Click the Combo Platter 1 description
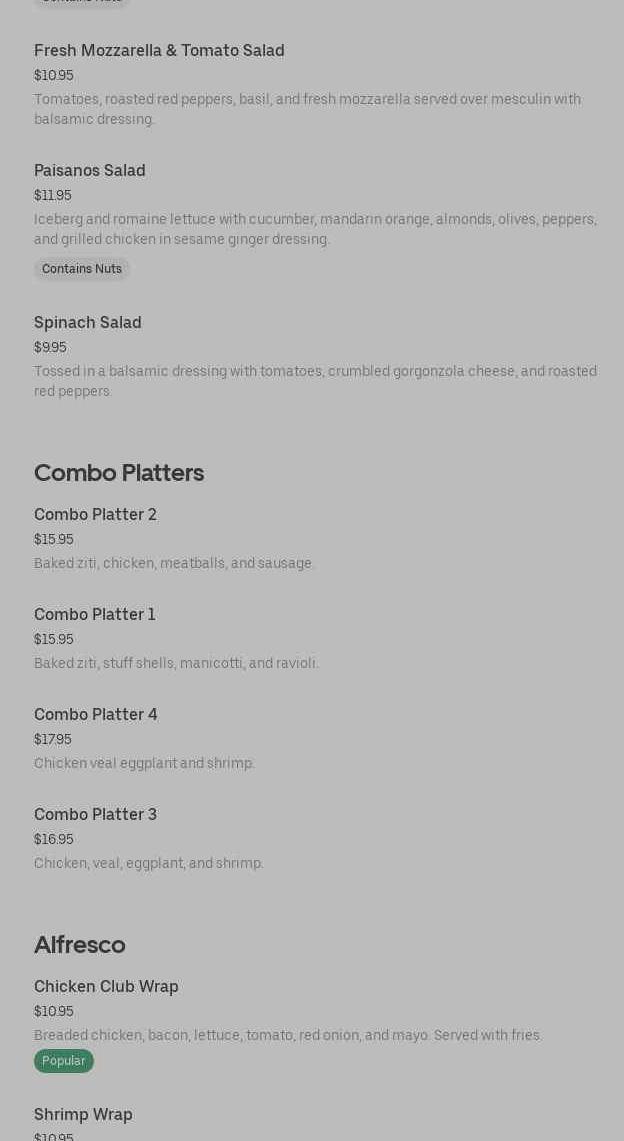Viewport: 624px width, 1141px height. (176, 664)
